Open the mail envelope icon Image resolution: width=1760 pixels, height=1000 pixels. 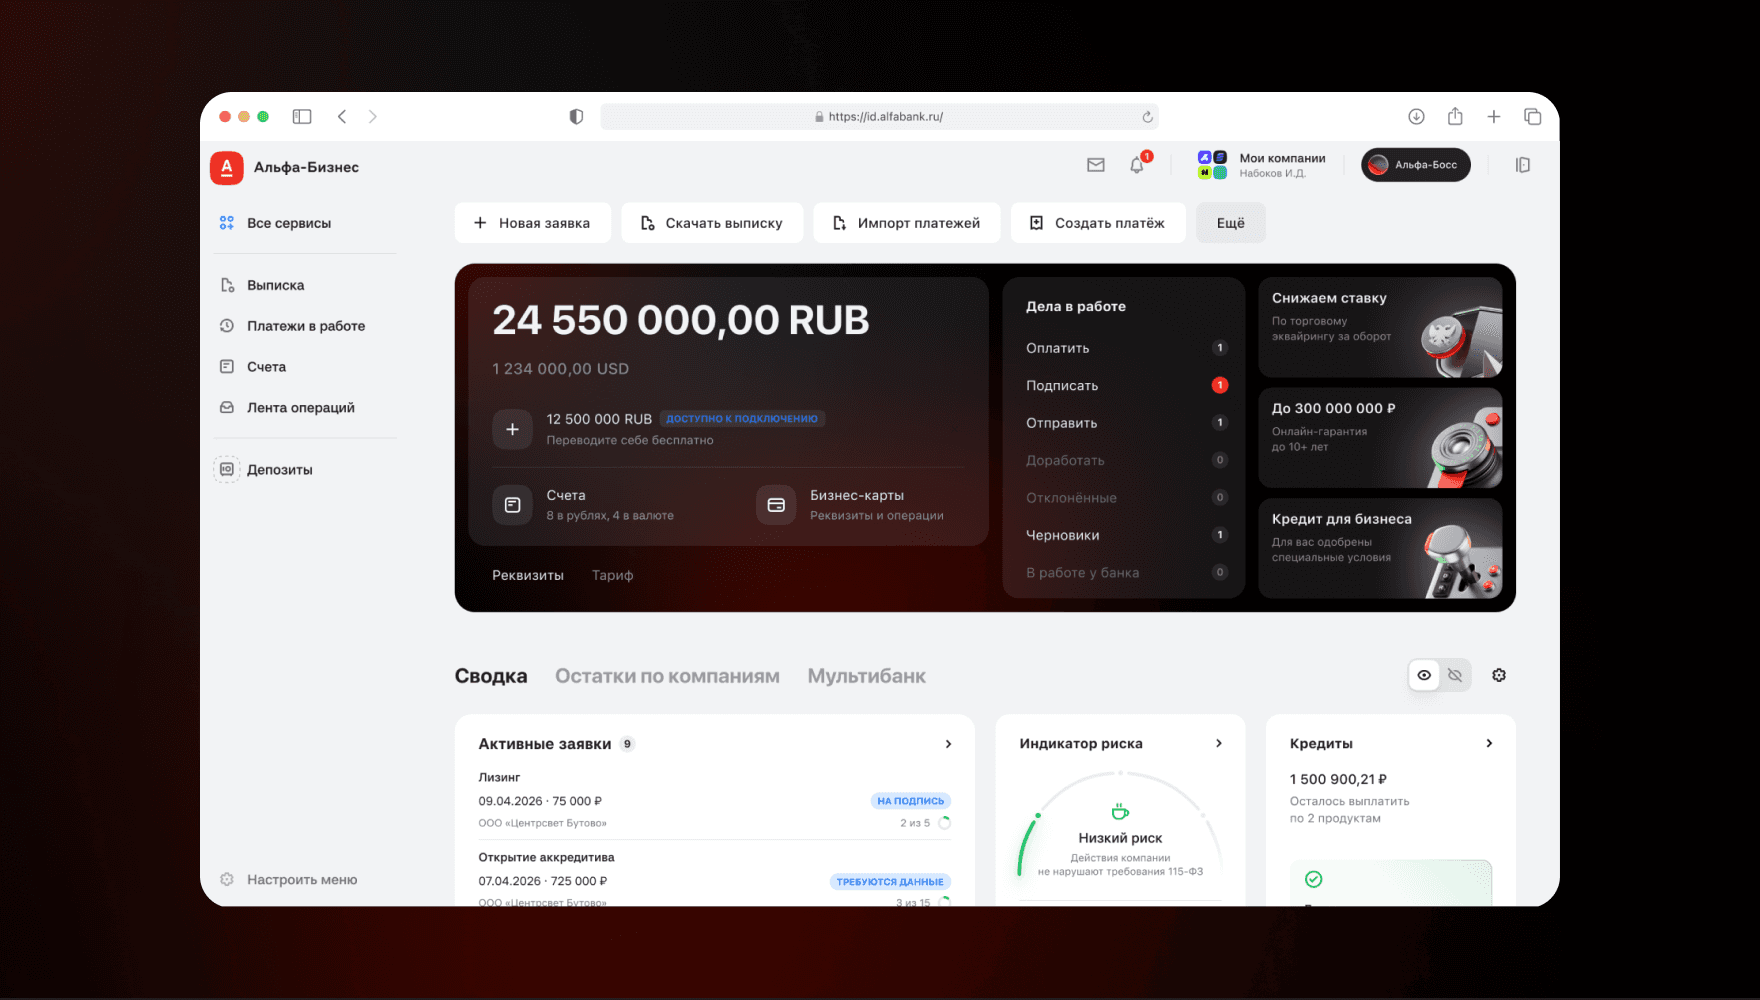1096,165
